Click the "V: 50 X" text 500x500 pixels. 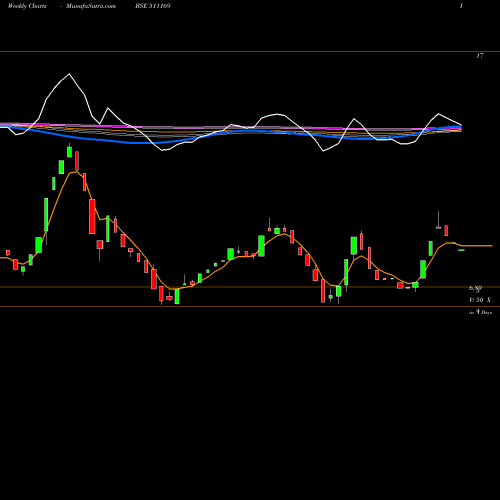pyautogui.click(x=480, y=300)
